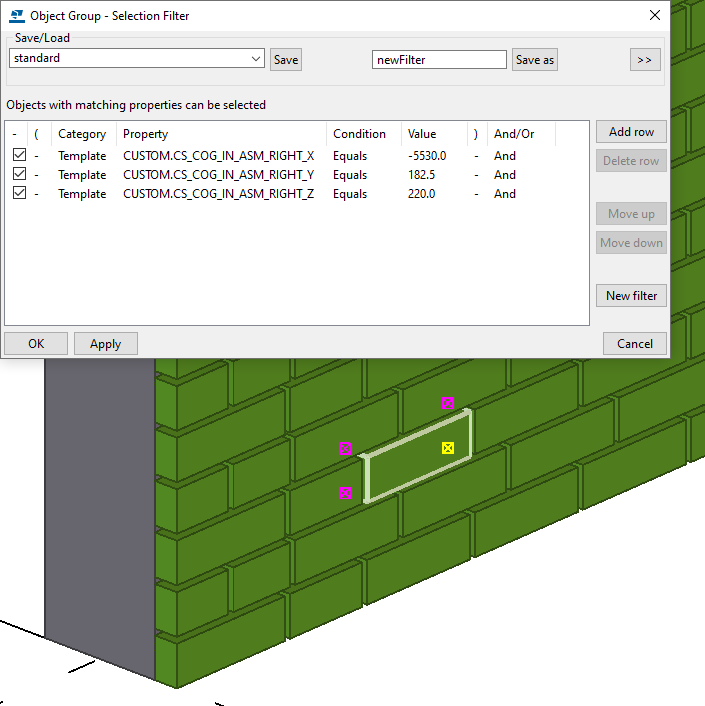Click the magenta handle above the selected brick

pyautogui.click(x=448, y=404)
